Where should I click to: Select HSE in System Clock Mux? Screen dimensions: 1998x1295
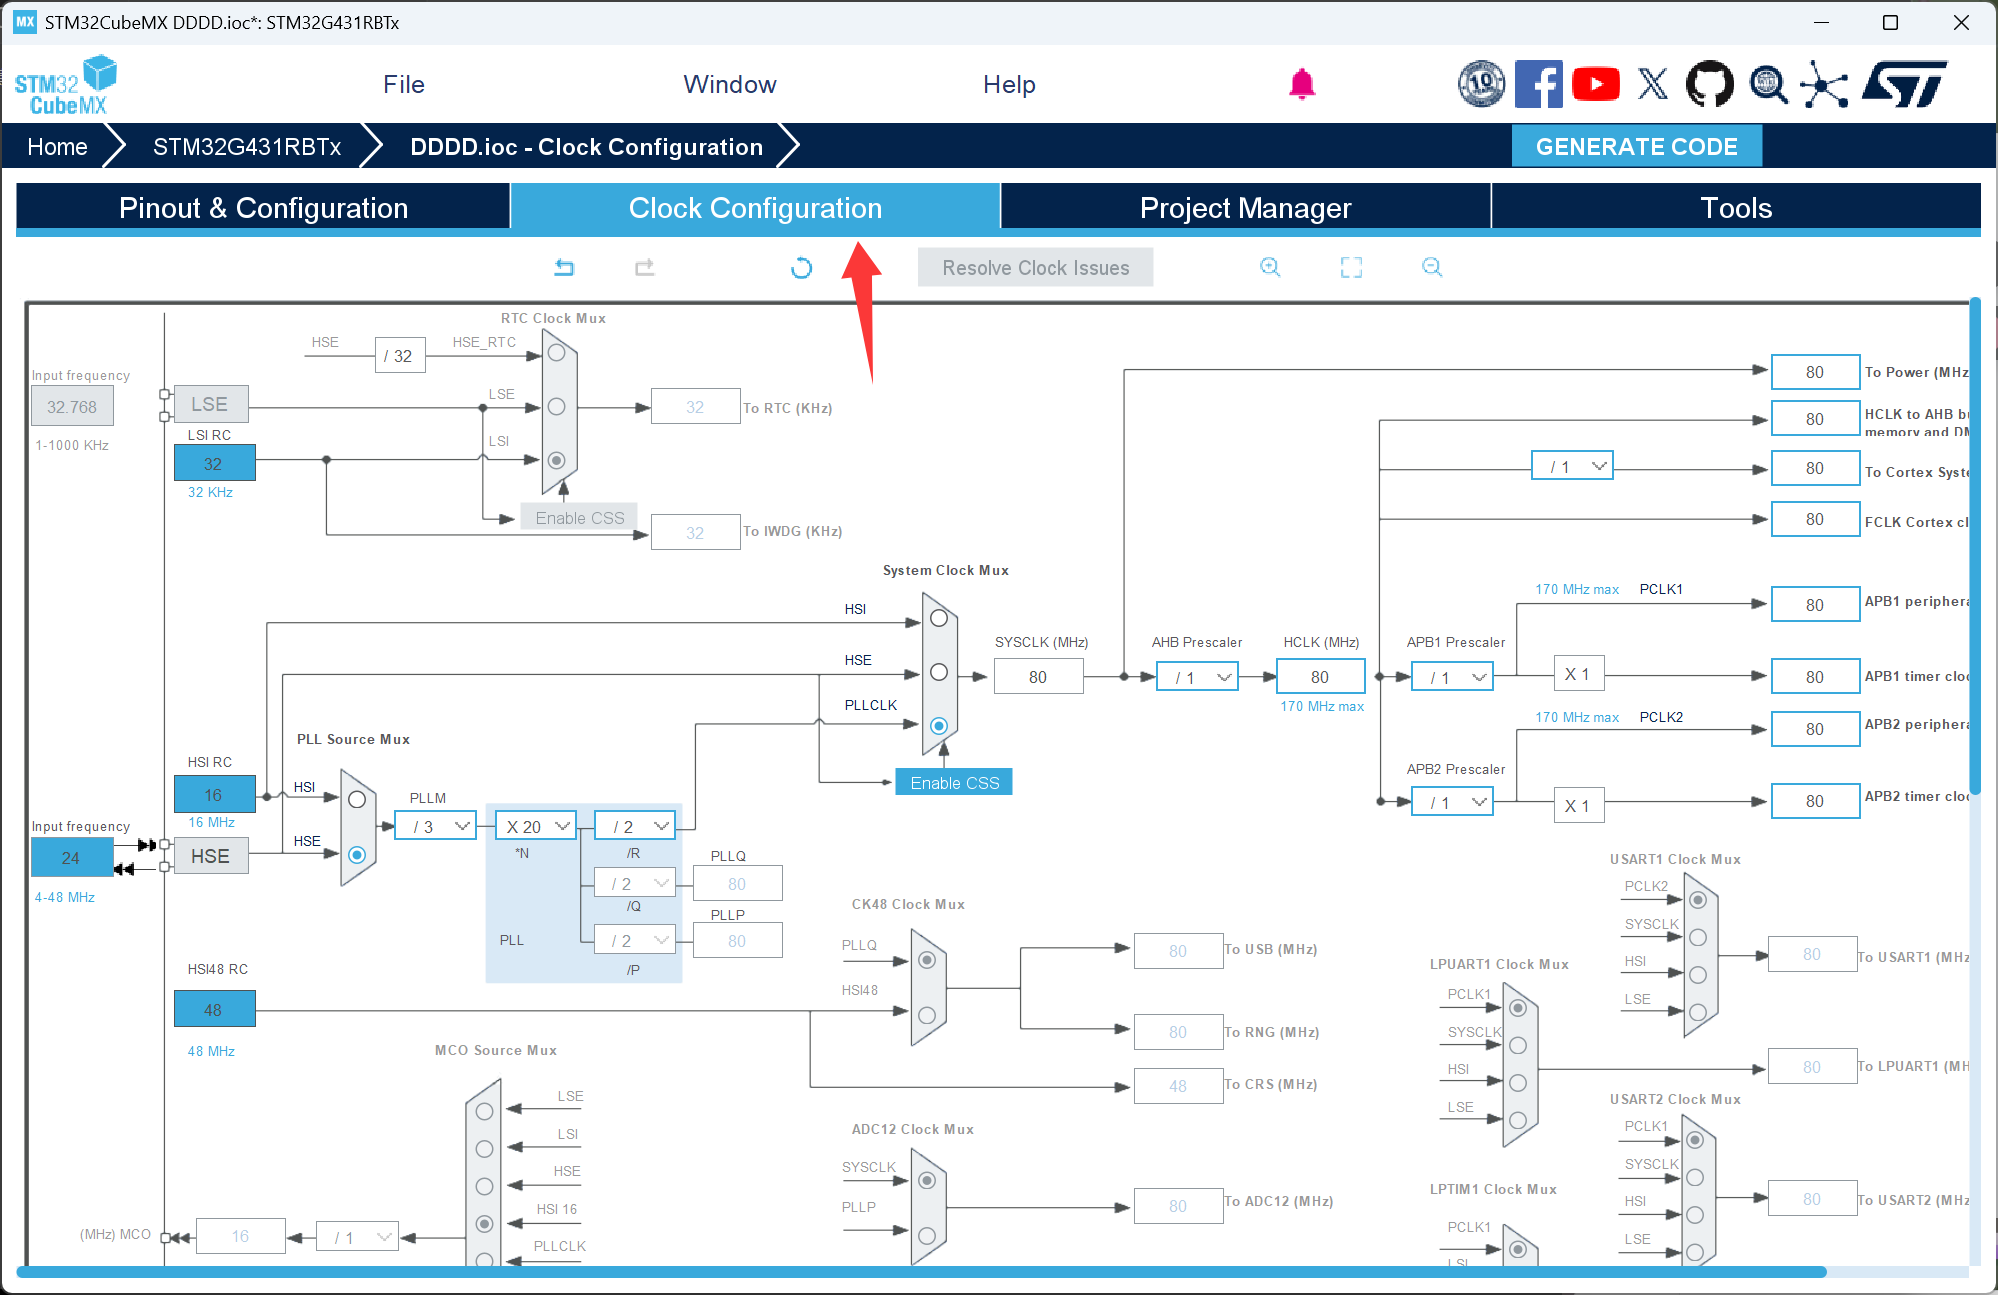[939, 672]
